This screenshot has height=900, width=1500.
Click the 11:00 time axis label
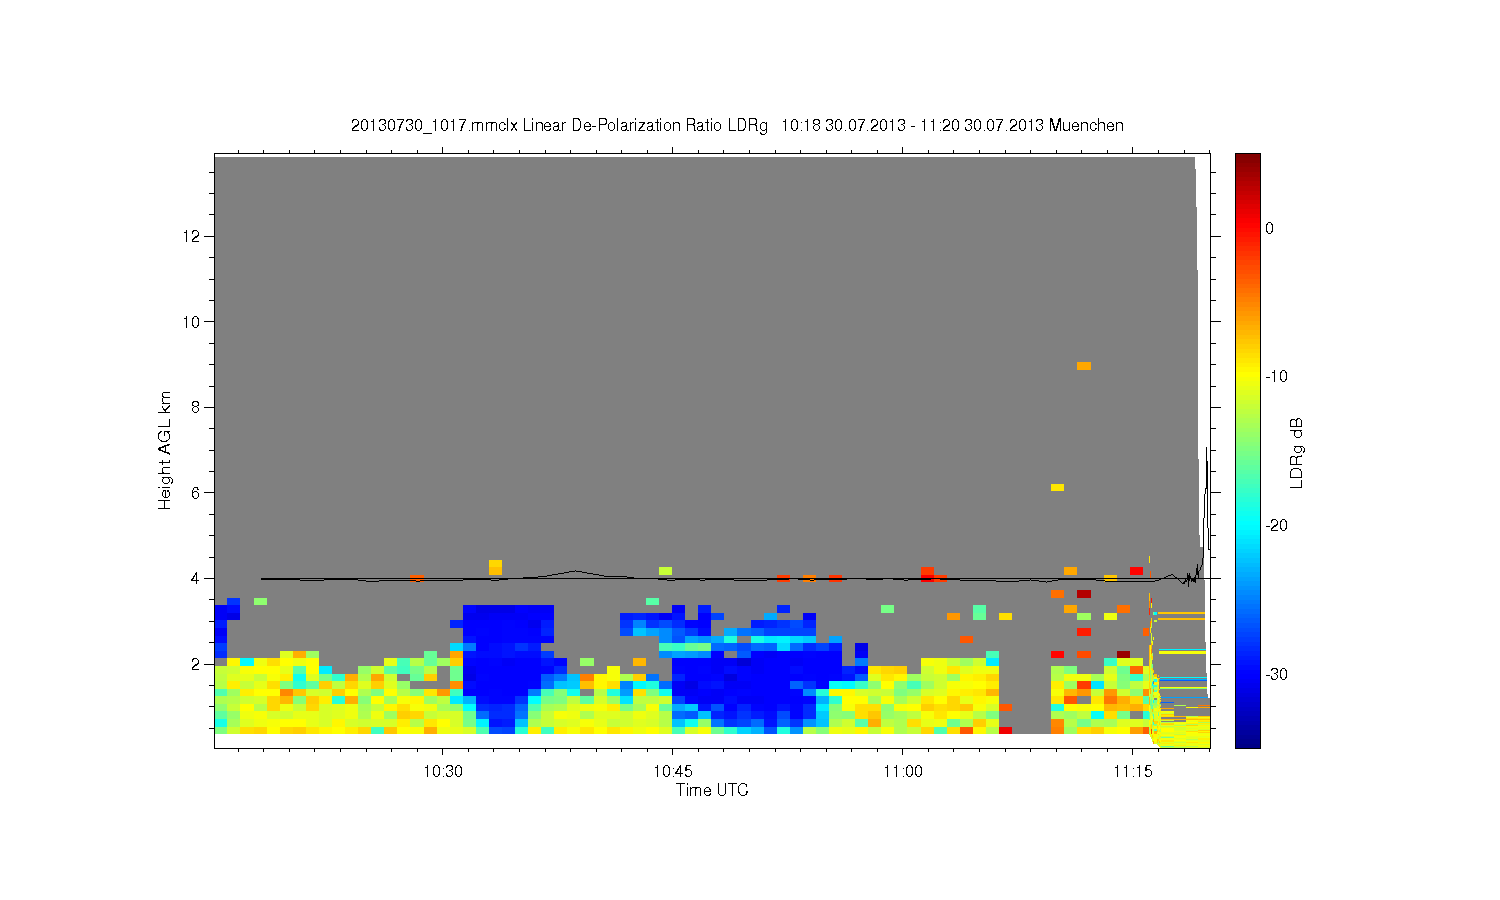pyautogui.click(x=902, y=771)
